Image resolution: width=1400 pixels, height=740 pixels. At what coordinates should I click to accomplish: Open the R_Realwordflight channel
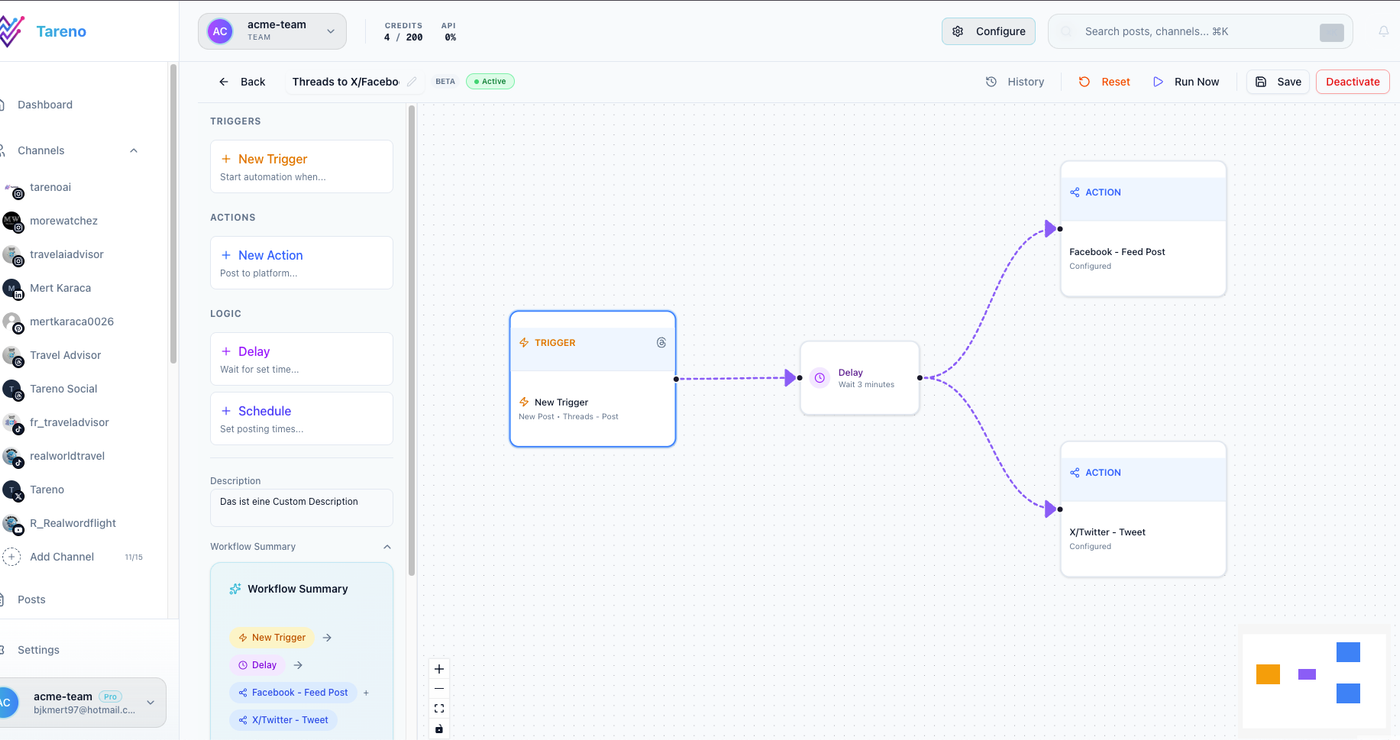(72, 523)
